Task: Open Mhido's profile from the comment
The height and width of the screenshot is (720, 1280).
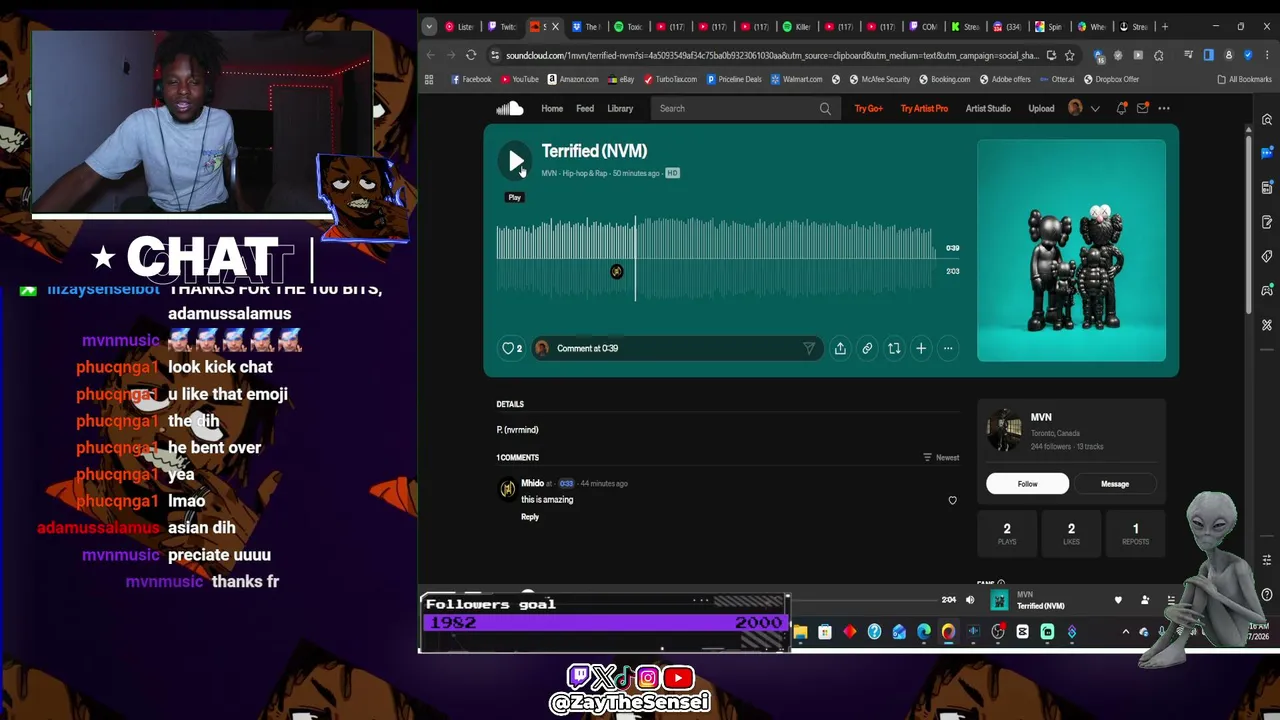Action: tap(532, 484)
